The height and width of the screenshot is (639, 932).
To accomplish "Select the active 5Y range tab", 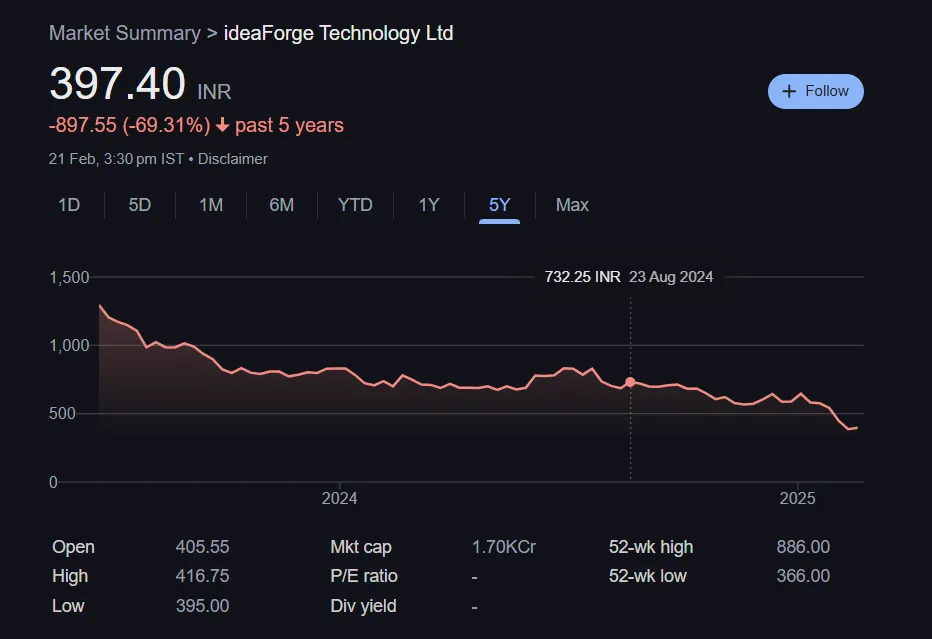I will coord(499,205).
